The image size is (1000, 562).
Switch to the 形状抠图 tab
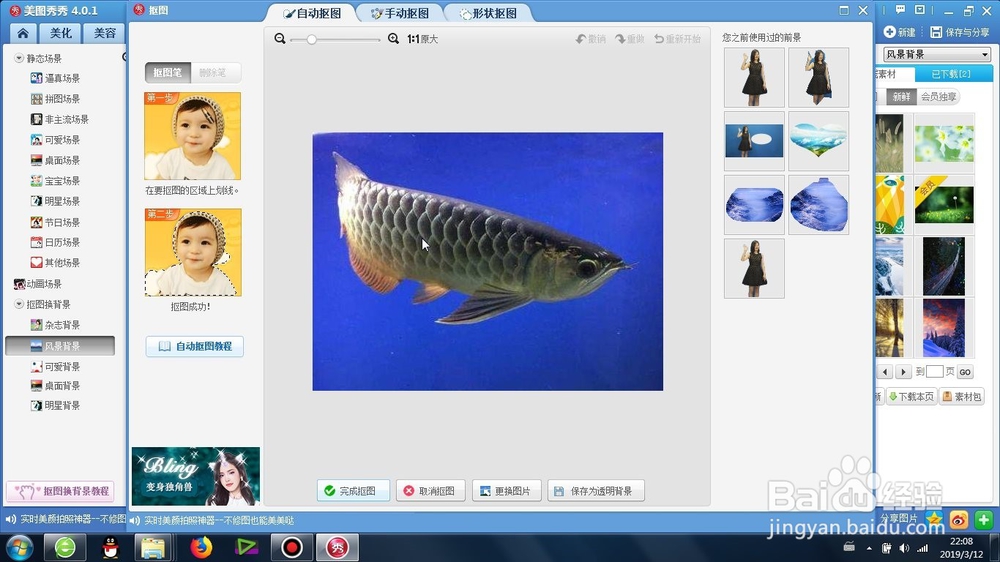pyautogui.click(x=488, y=13)
